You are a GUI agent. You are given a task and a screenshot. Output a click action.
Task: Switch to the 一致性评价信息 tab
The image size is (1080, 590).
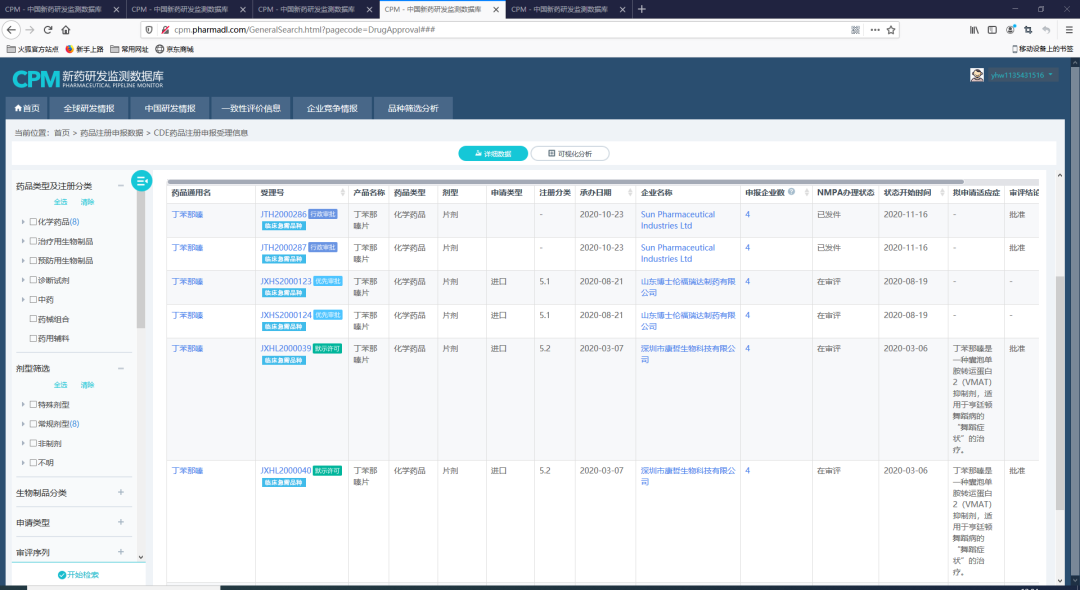[x=251, y=108]
